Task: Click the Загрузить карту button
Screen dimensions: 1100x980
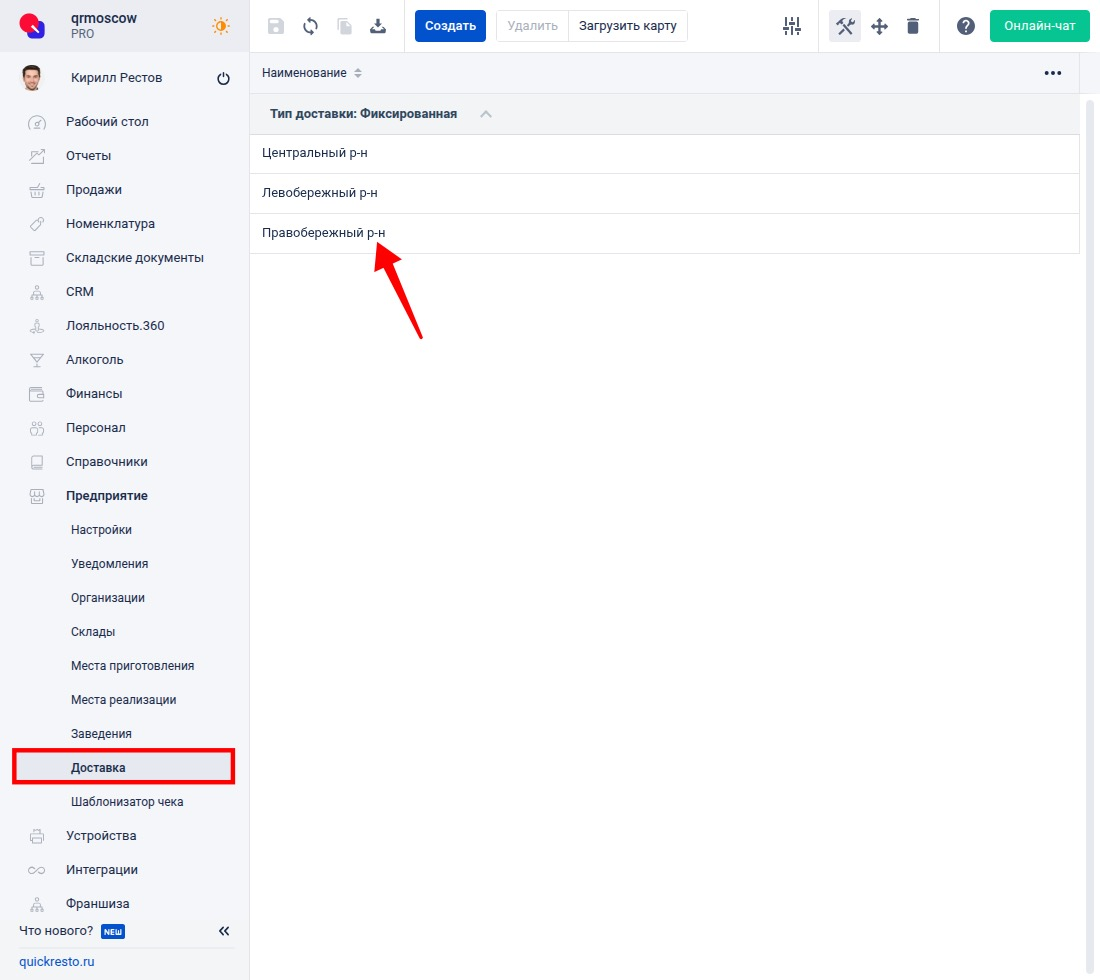Action: point(627,26)
